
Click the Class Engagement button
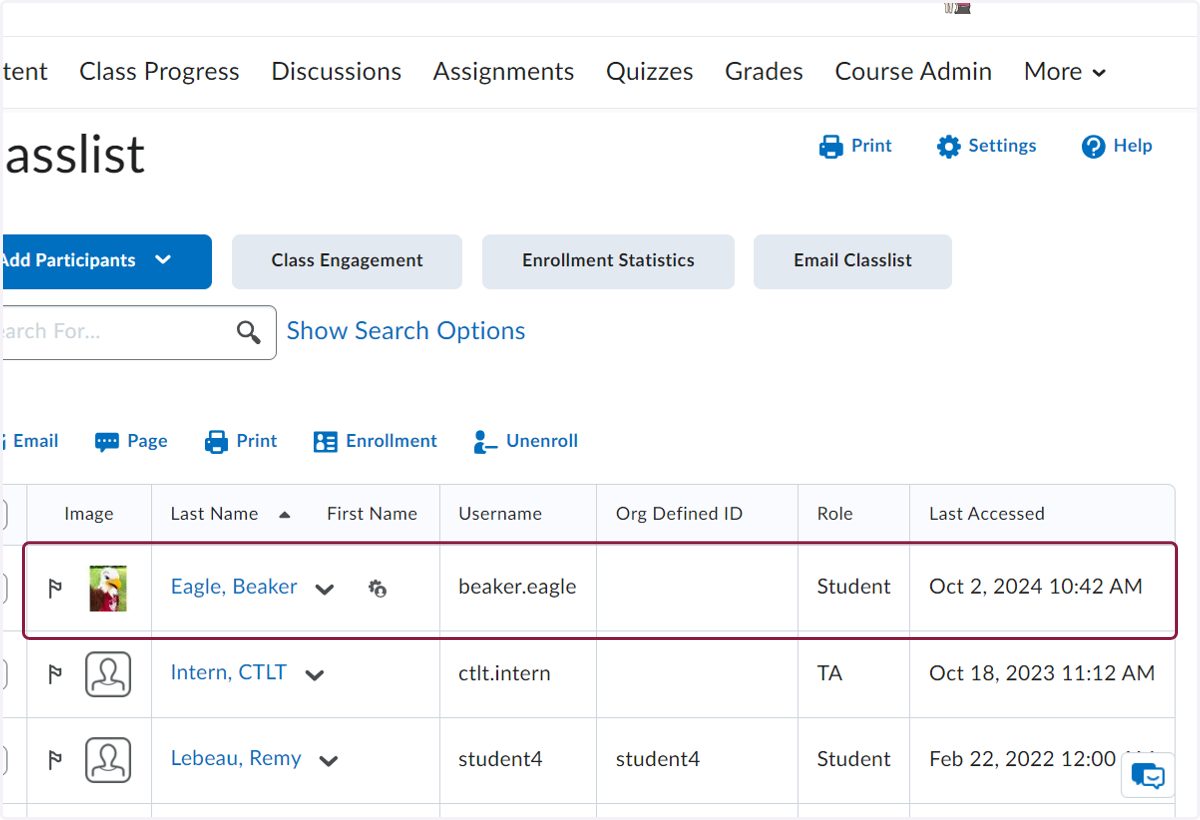(347, 261)
